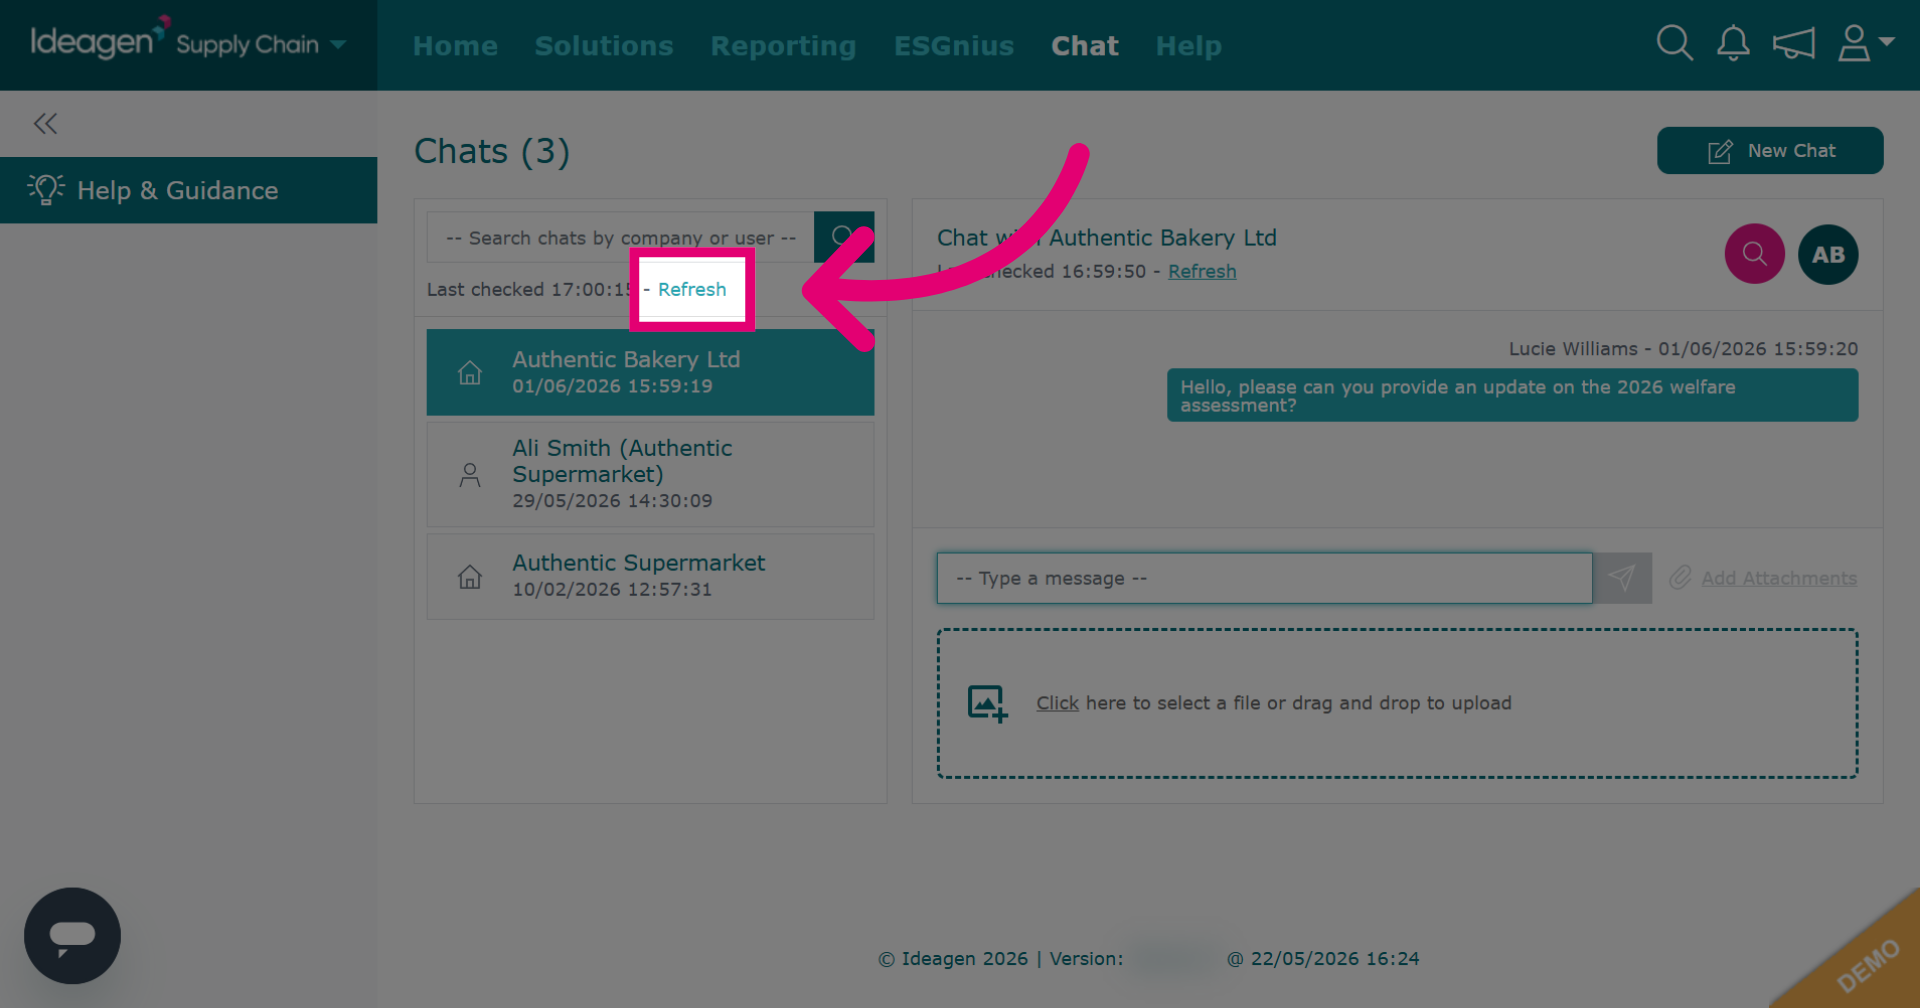This screenshot has height=1008, width=1920.
Task: Open Help & Guidance in sidebar
Action: (188, 190)
